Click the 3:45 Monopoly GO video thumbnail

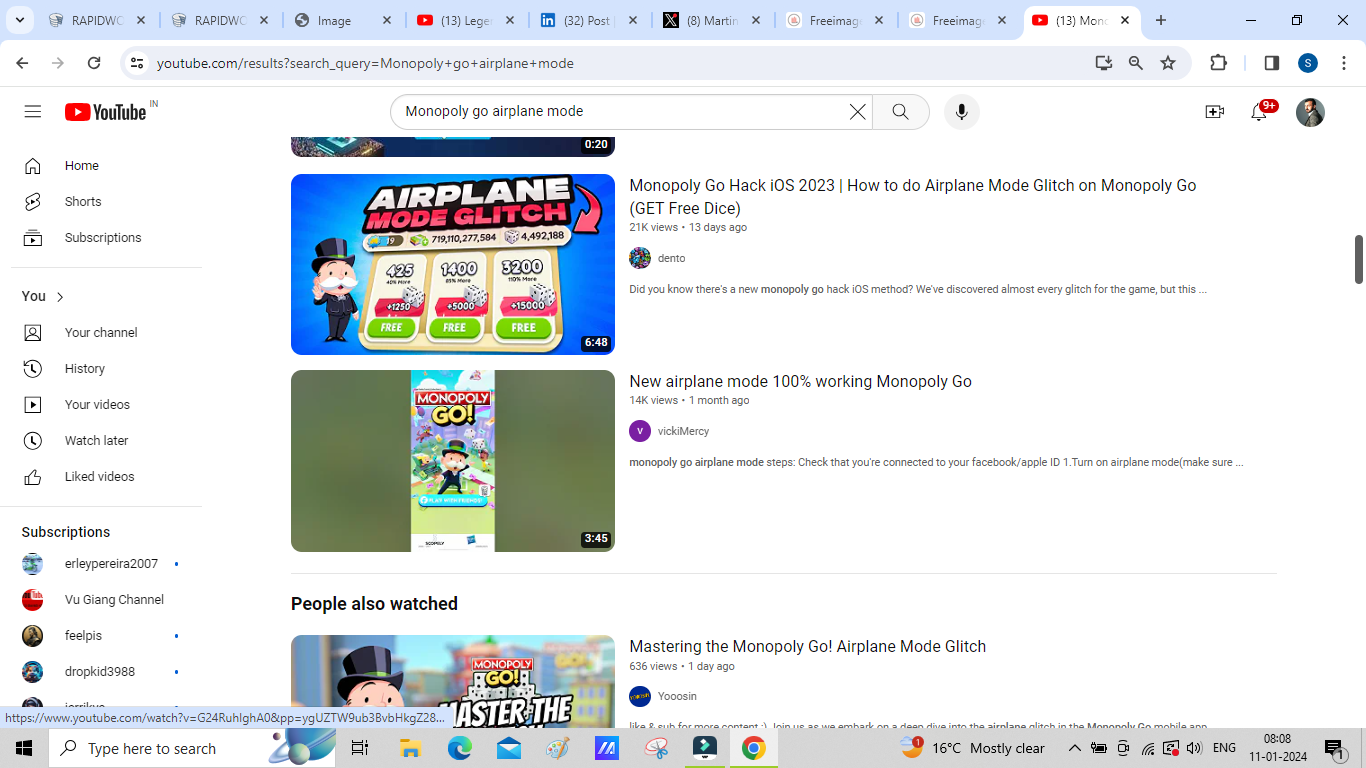[453, 461]
